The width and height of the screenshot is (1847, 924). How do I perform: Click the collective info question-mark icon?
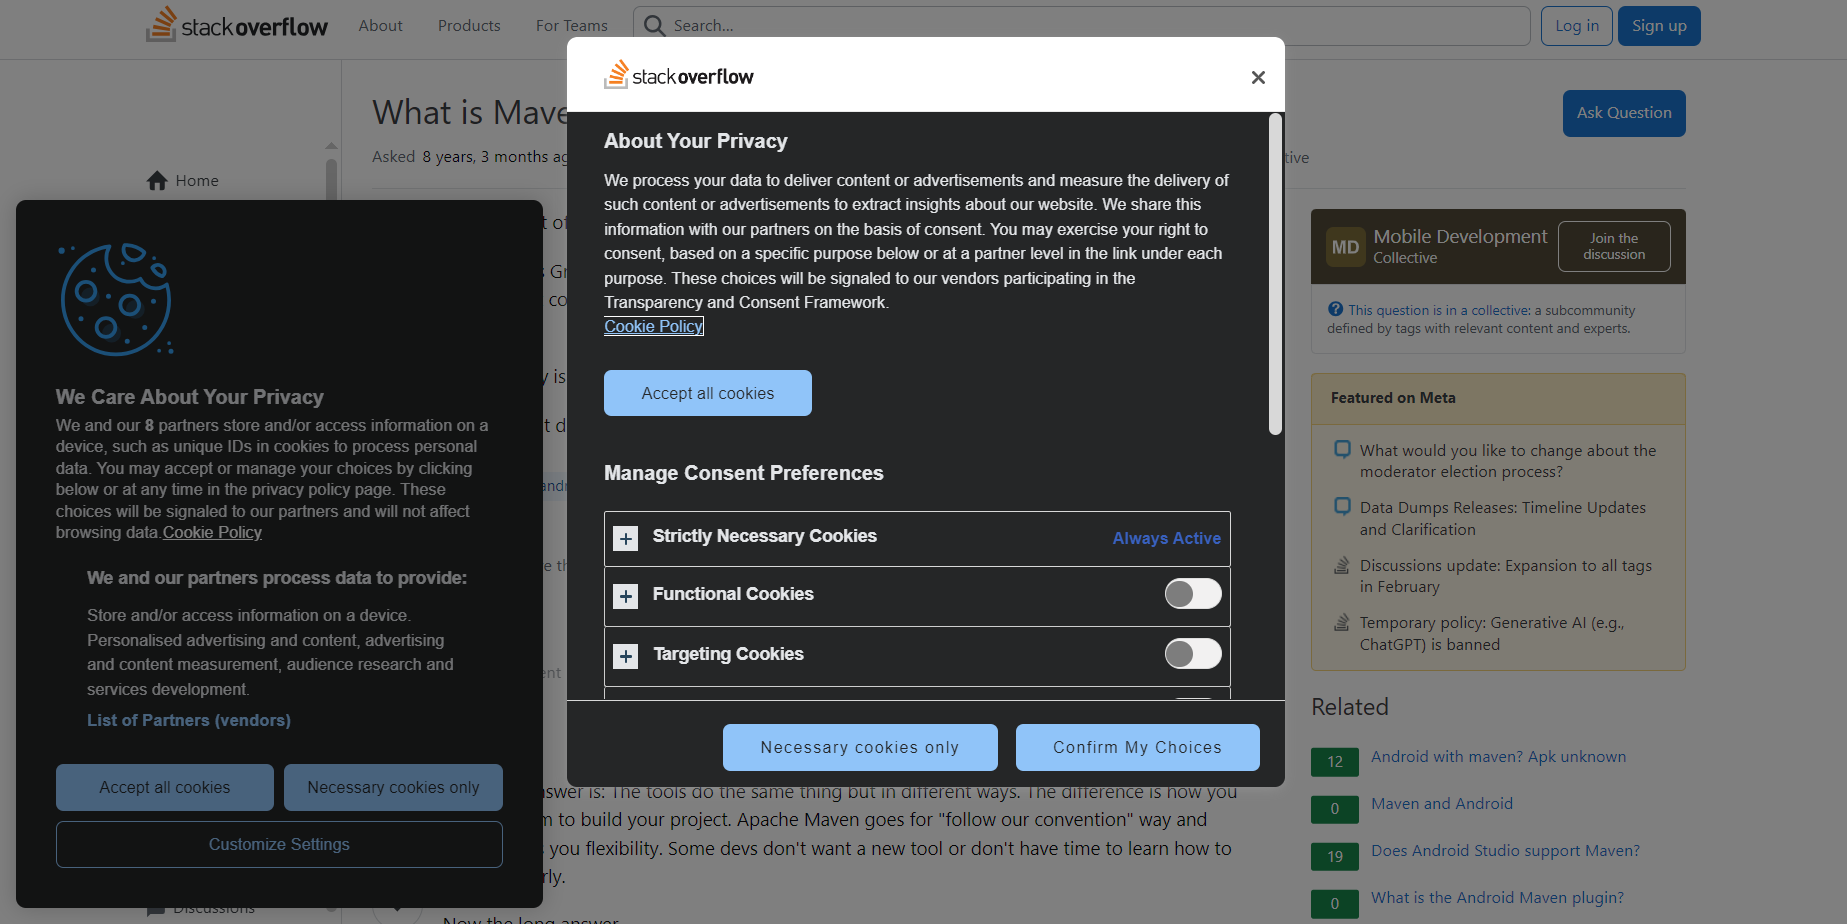click(x=1335, y=309)
